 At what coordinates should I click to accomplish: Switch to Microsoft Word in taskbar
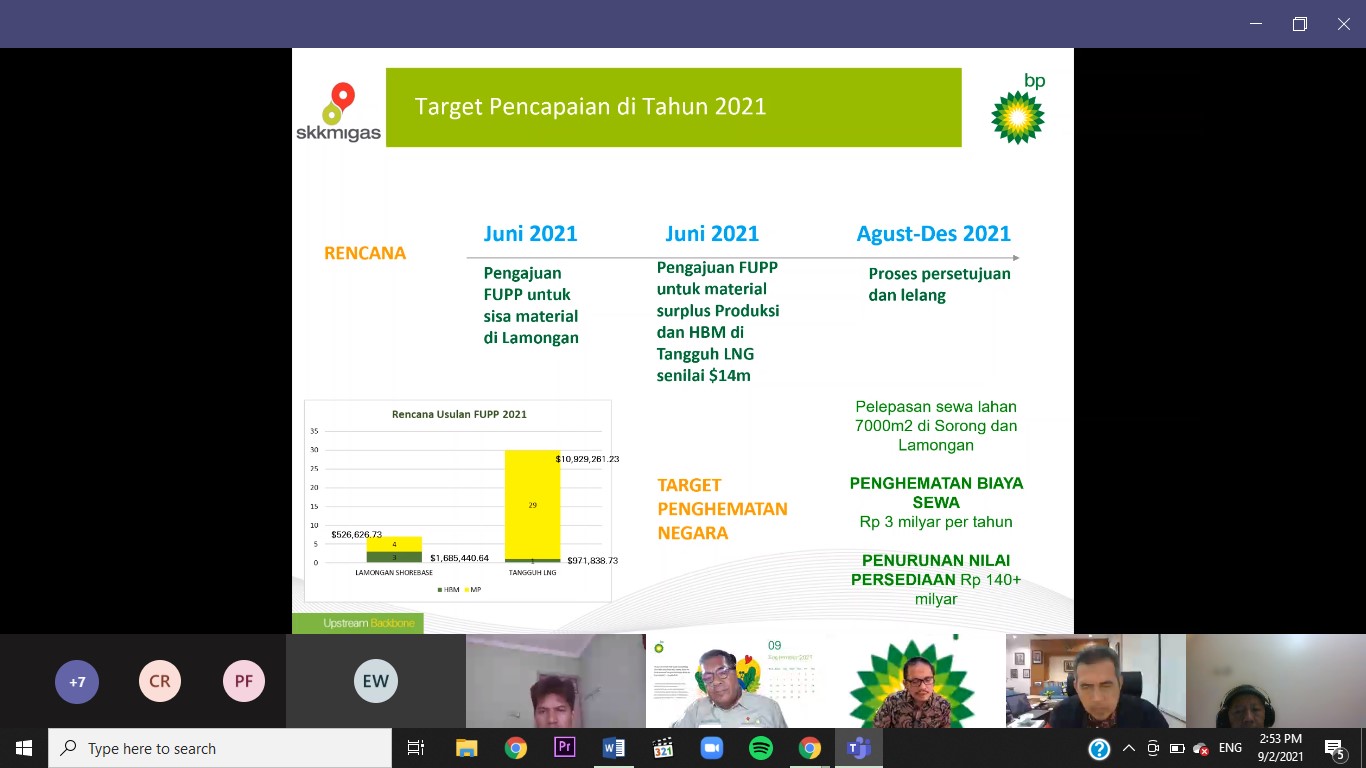[613, 748]
